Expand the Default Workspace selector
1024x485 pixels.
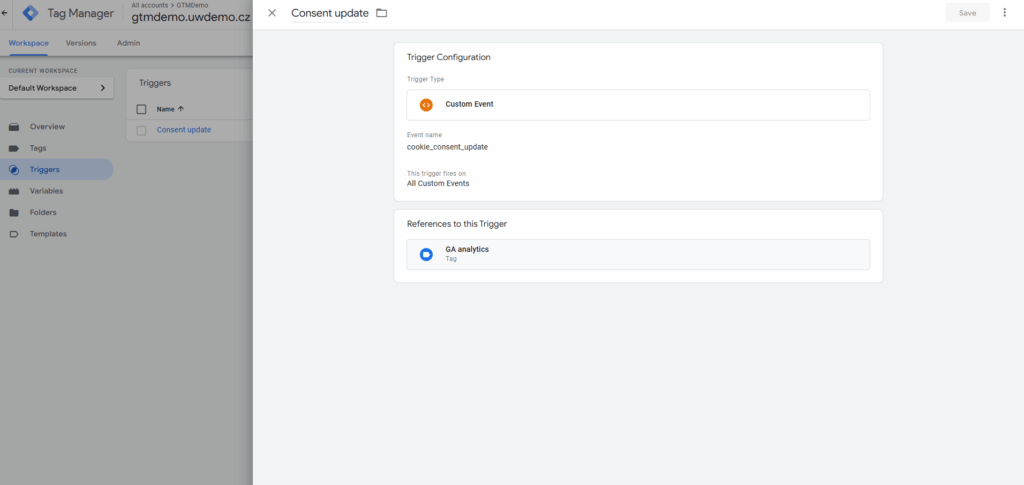(57, 88)
